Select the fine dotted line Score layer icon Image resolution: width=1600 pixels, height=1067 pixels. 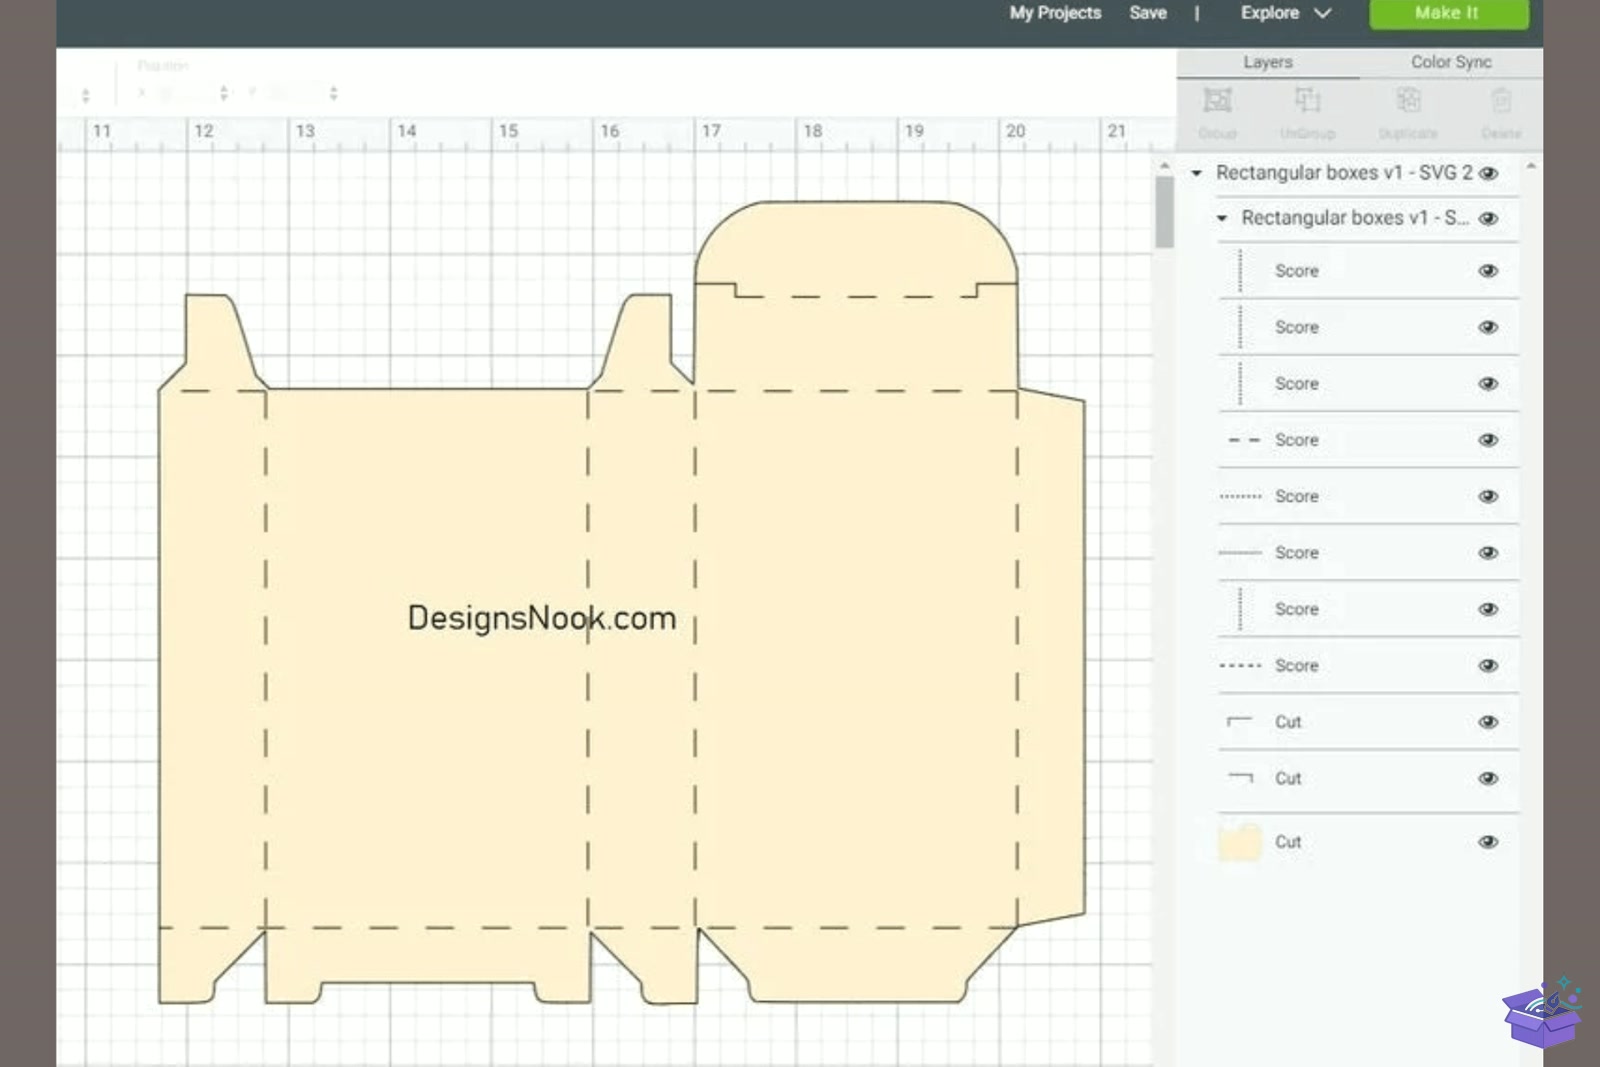tap(1241, 496)
